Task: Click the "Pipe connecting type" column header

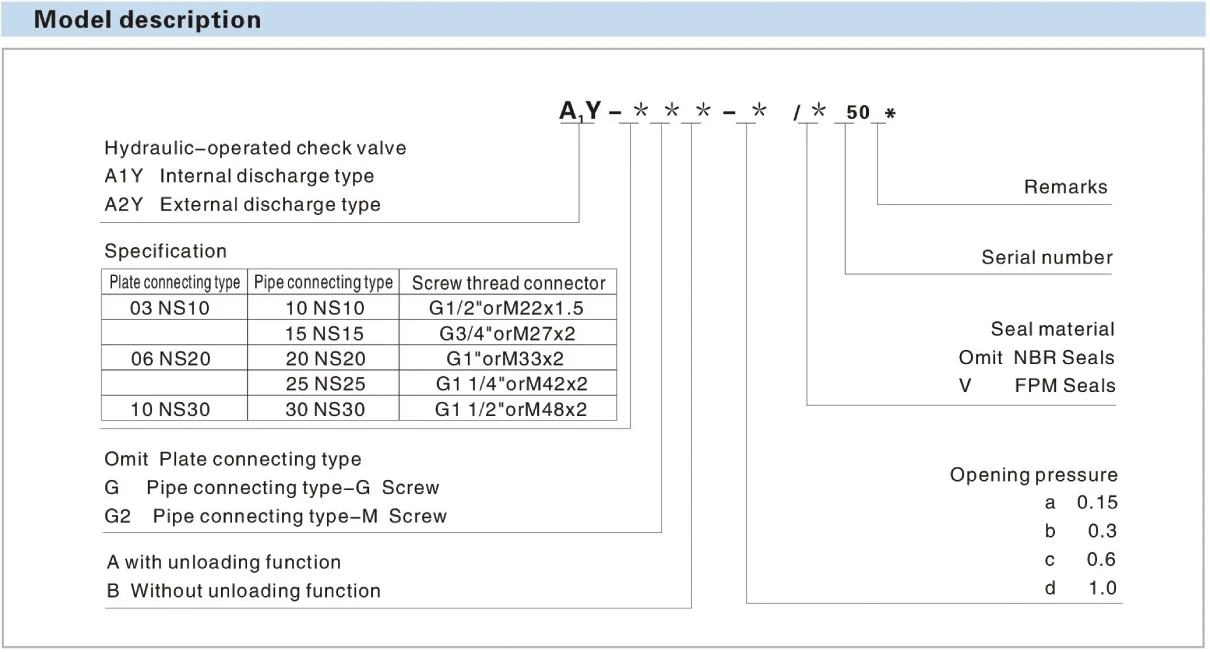Action: (323, 283)
